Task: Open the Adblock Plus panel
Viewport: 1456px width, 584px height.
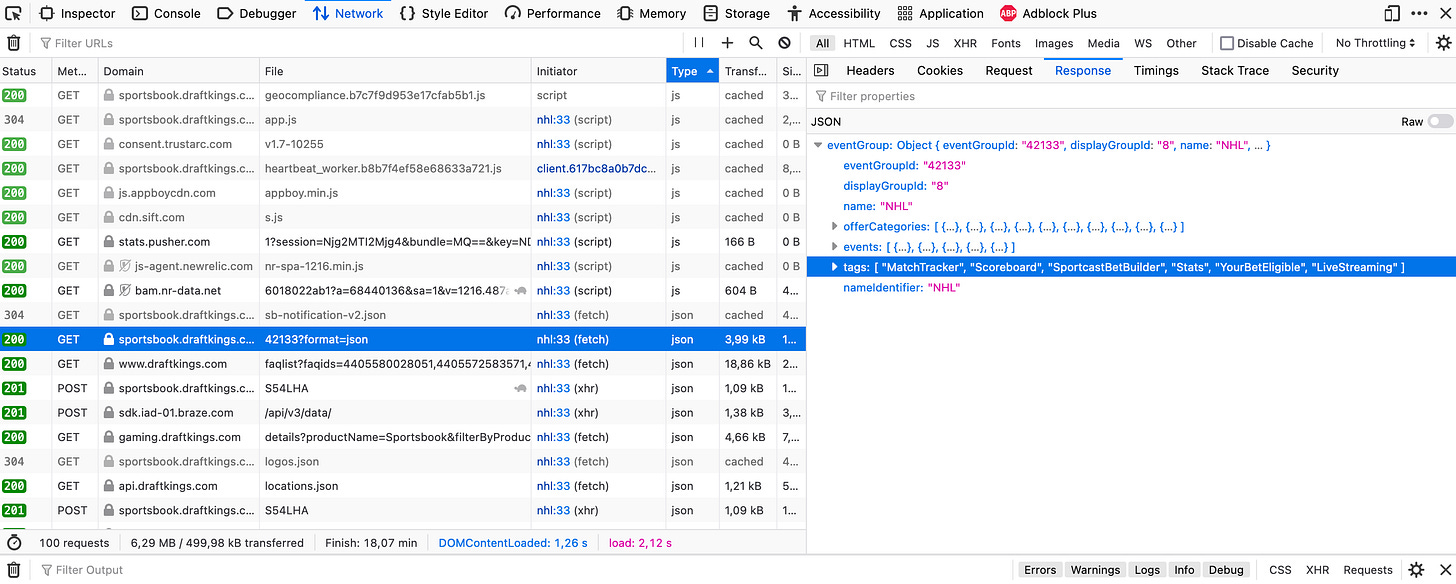Action: pyautogui.click(x=1048, y=13)
